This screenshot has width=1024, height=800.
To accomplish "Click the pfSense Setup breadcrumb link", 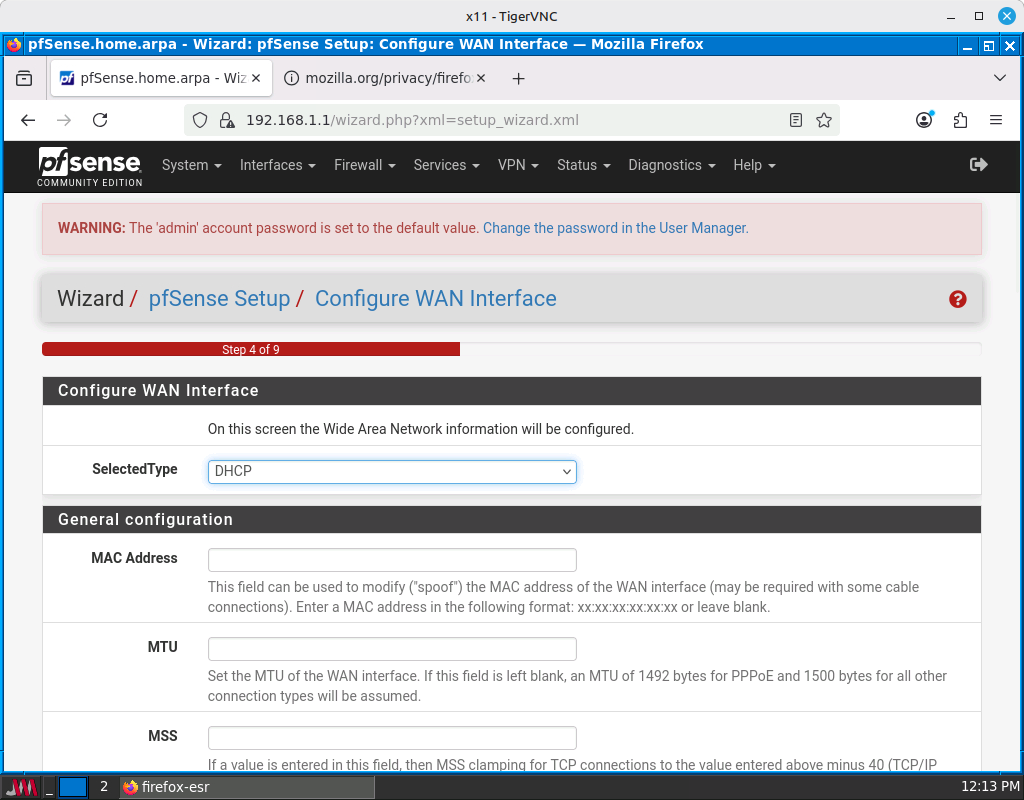I will 219,299.
